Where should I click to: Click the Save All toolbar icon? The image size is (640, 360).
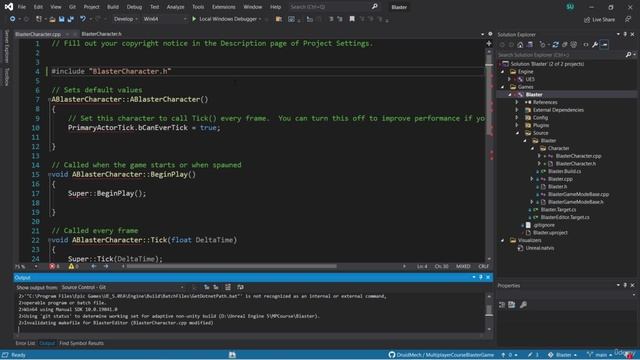pyautogui.click(x=71, y=19)
